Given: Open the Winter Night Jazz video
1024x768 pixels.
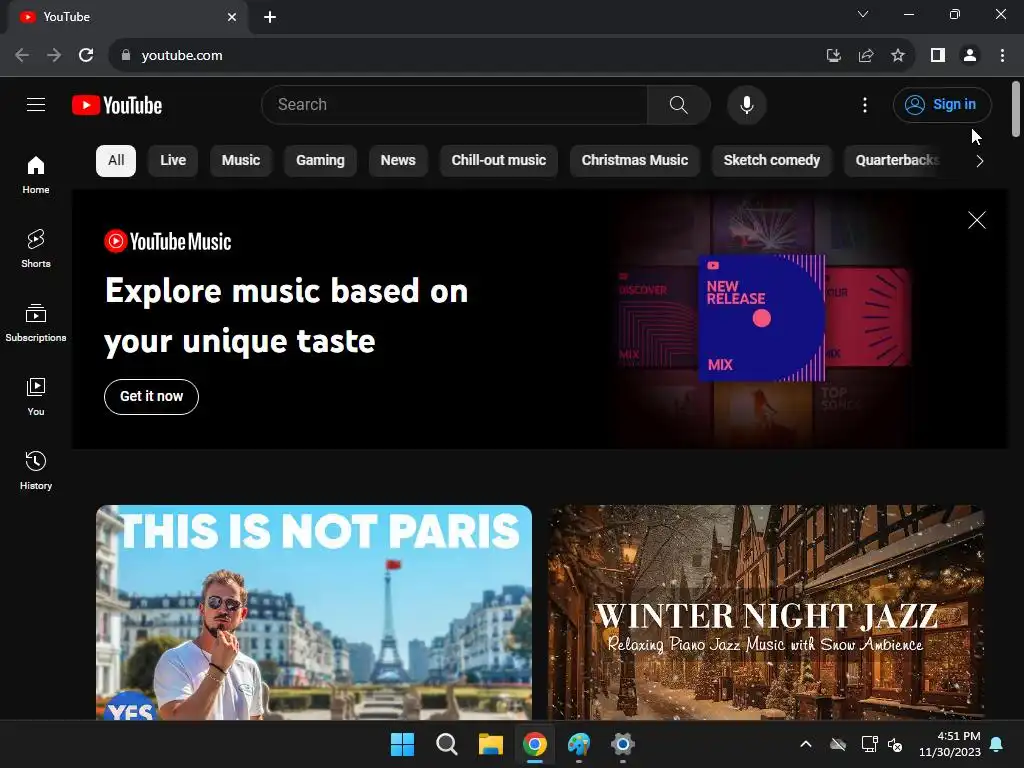Looking at the screenshot, I should click(x=766, y=613).
